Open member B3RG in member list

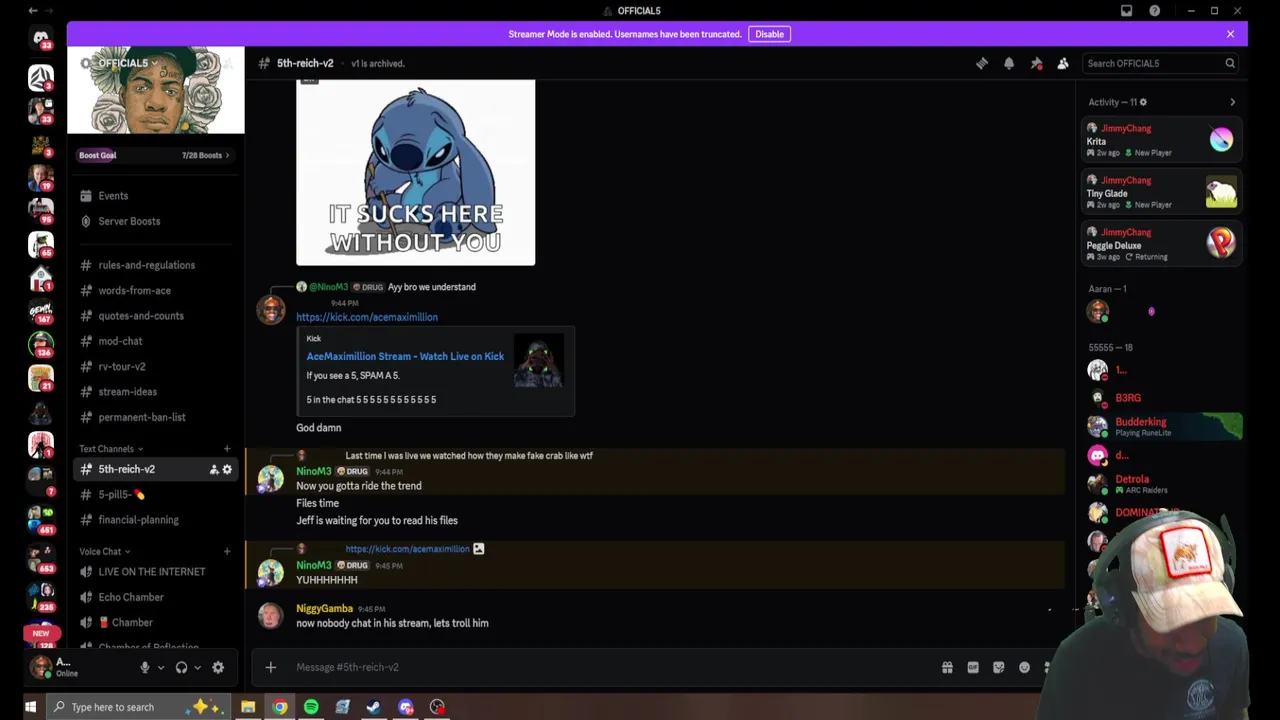click(x=1162, y=398)
